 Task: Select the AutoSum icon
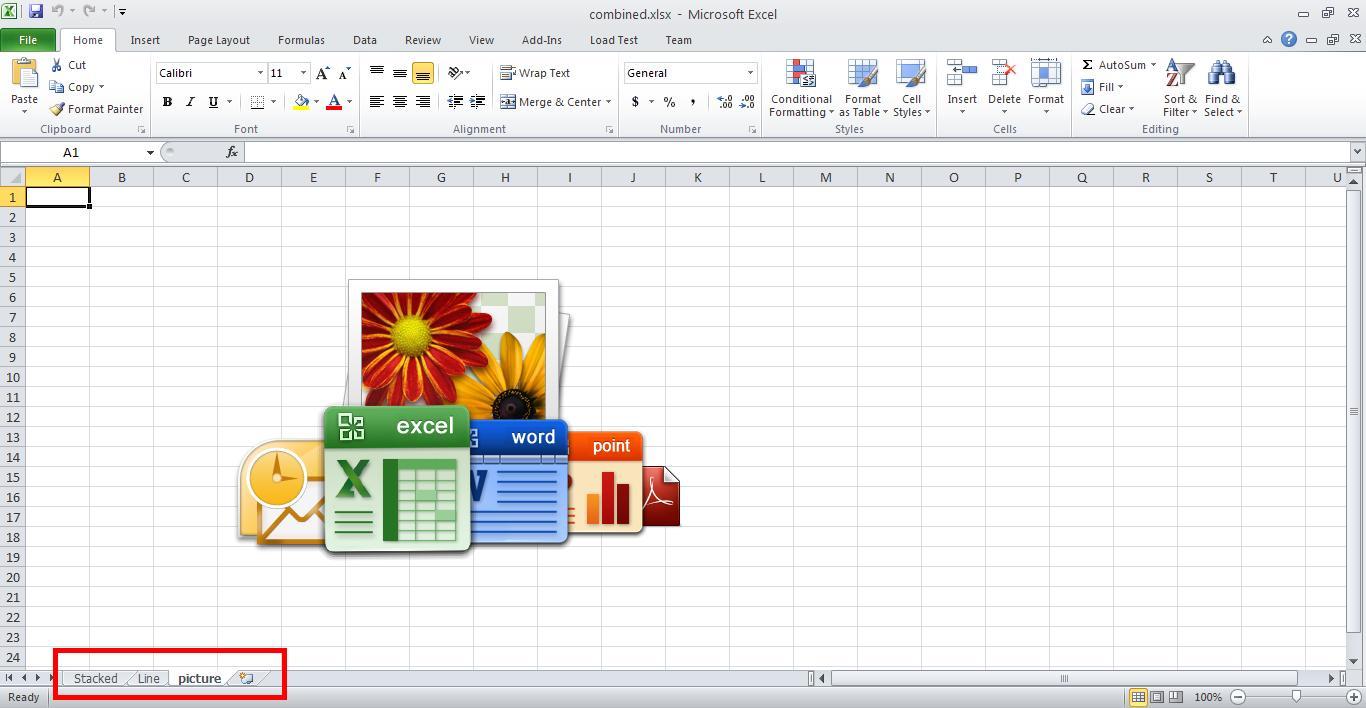[x=1085, y=64]
